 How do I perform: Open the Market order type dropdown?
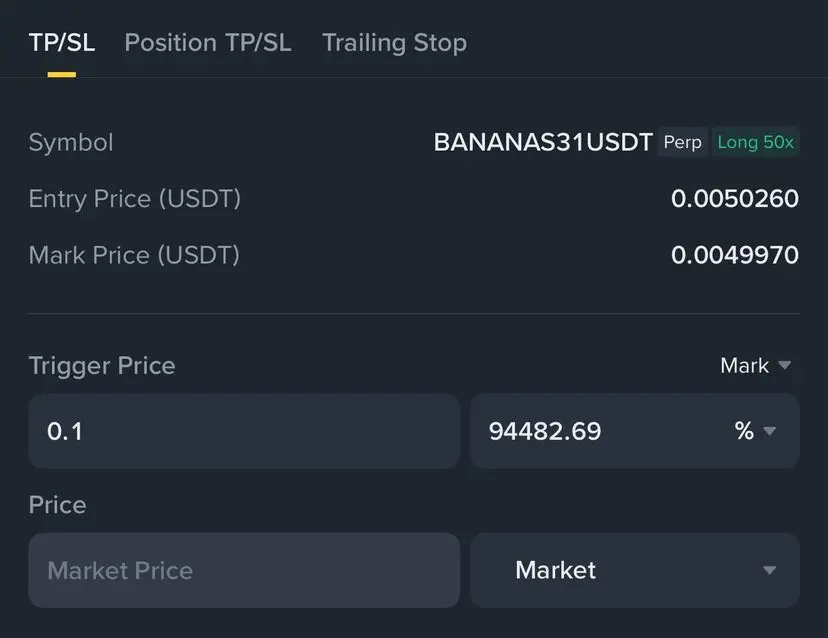coord(634,570)
